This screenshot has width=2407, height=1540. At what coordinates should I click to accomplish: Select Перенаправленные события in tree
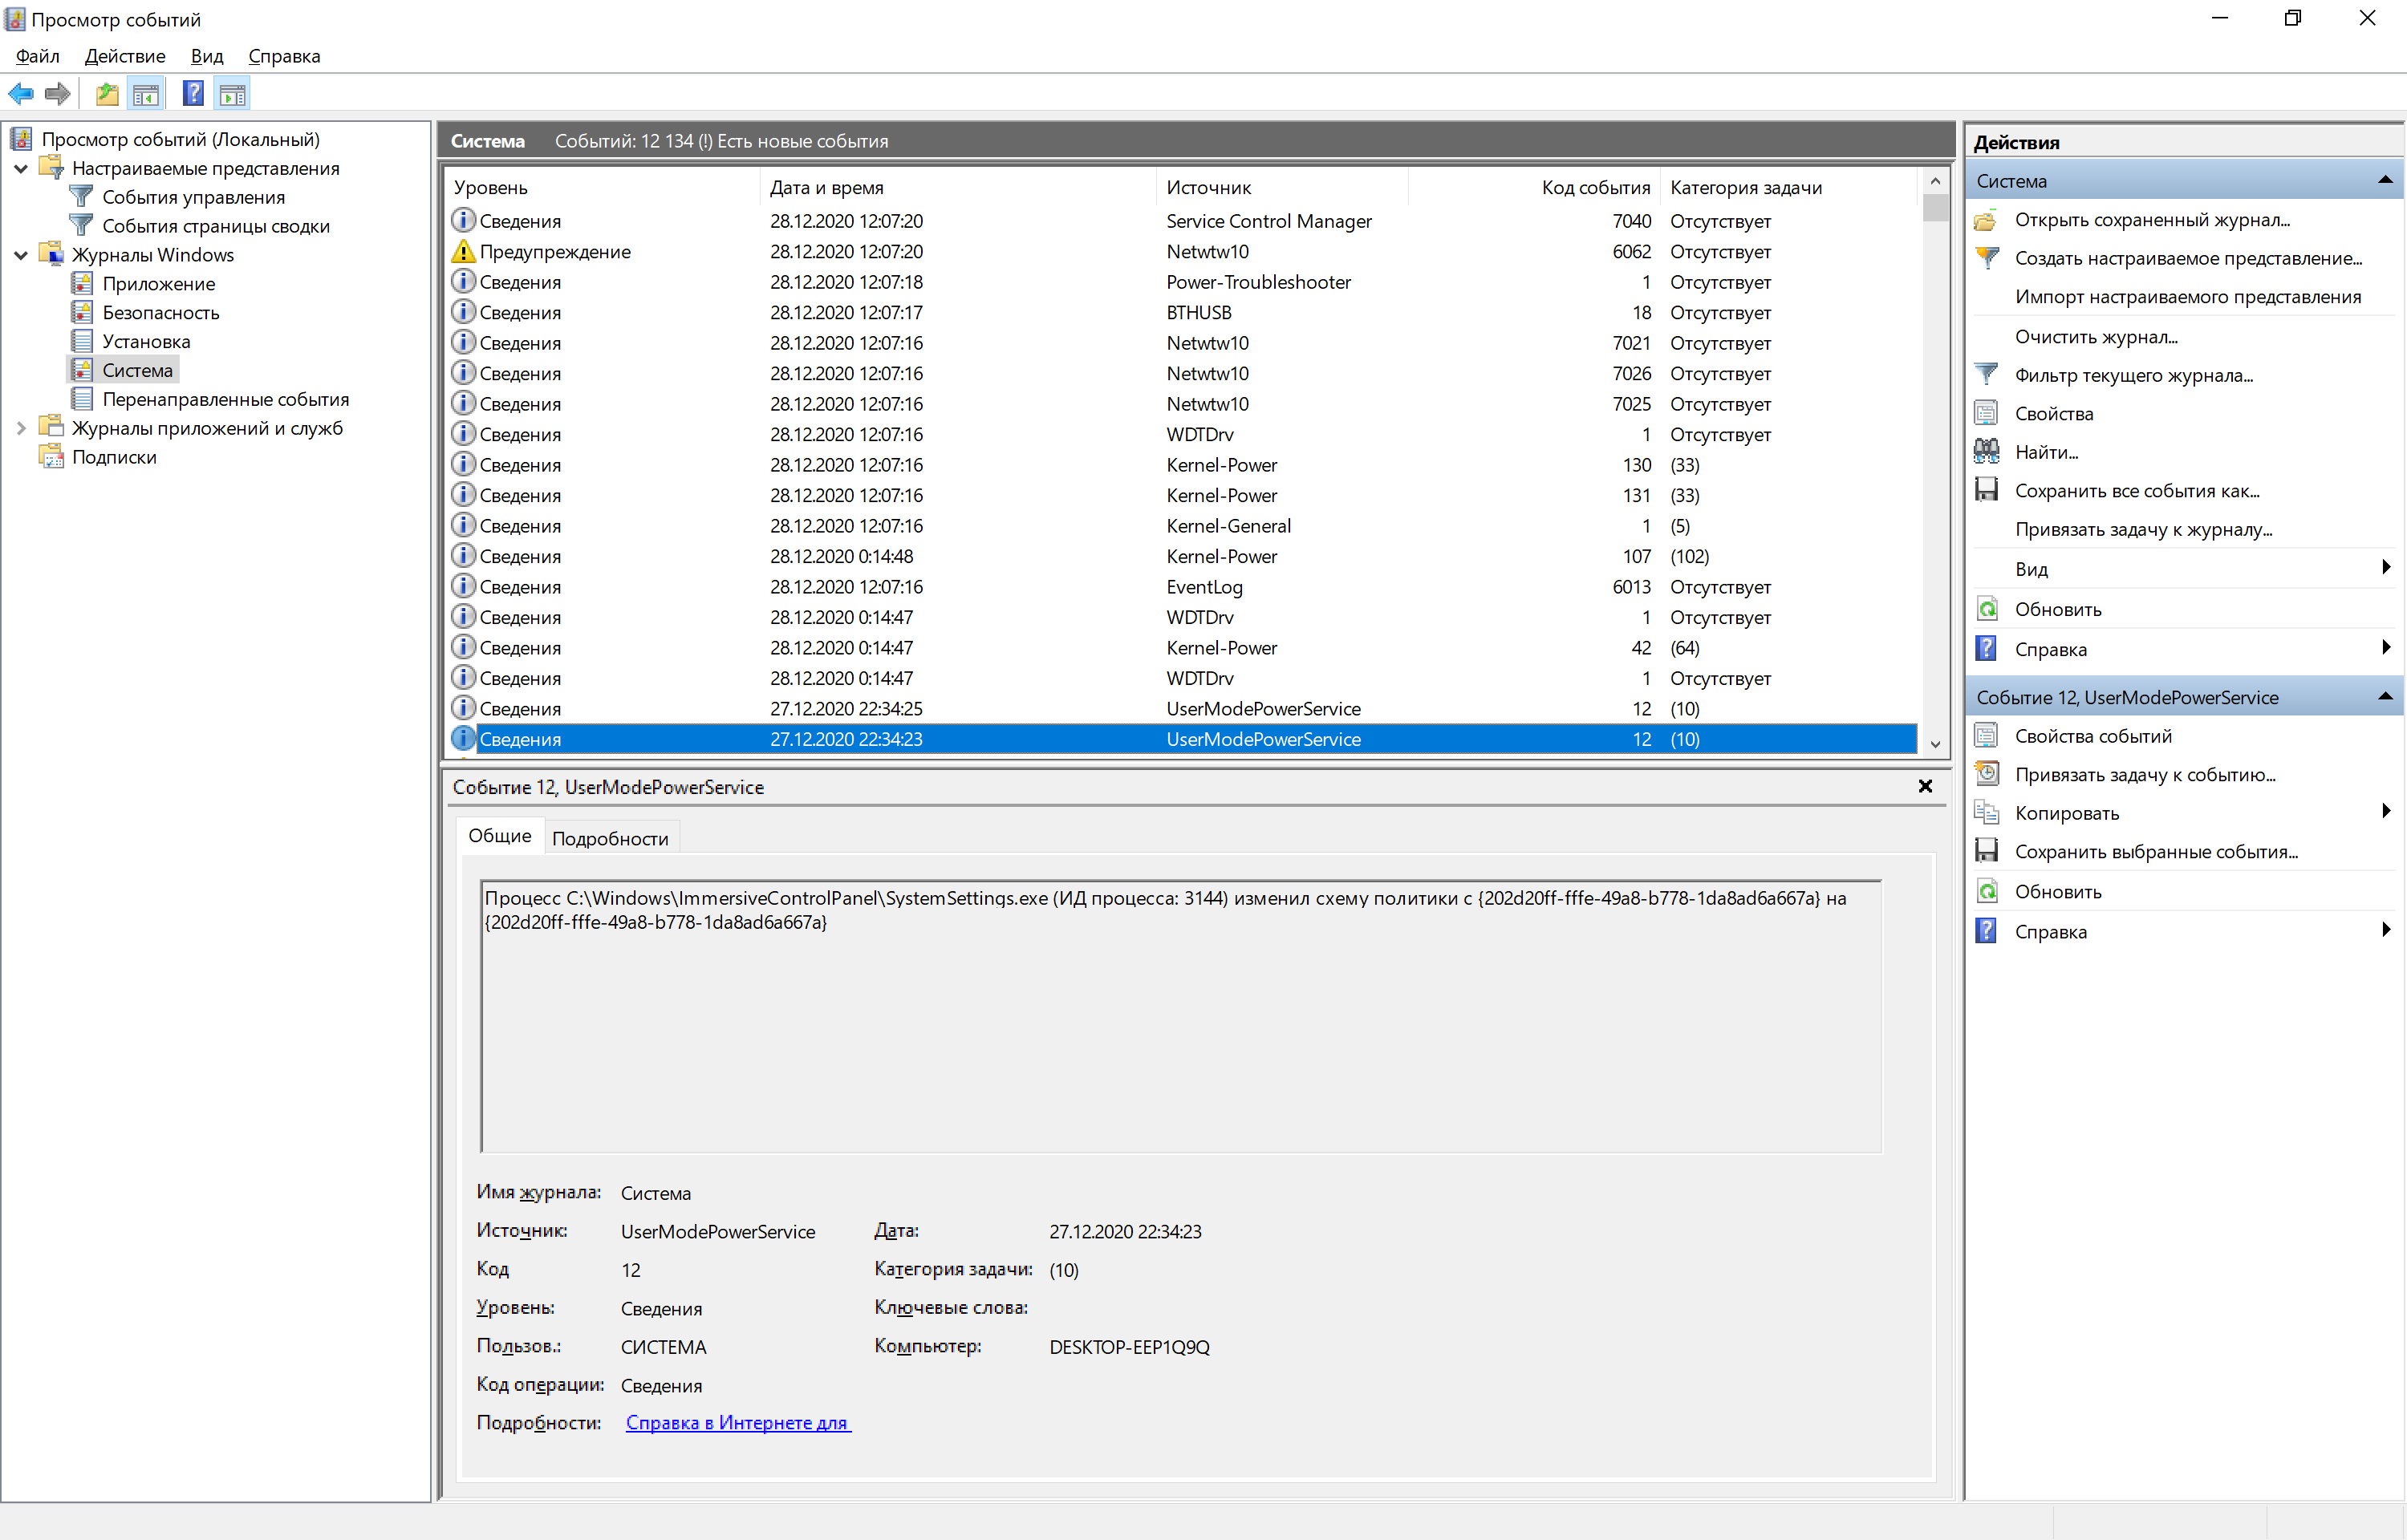[226, 399]
